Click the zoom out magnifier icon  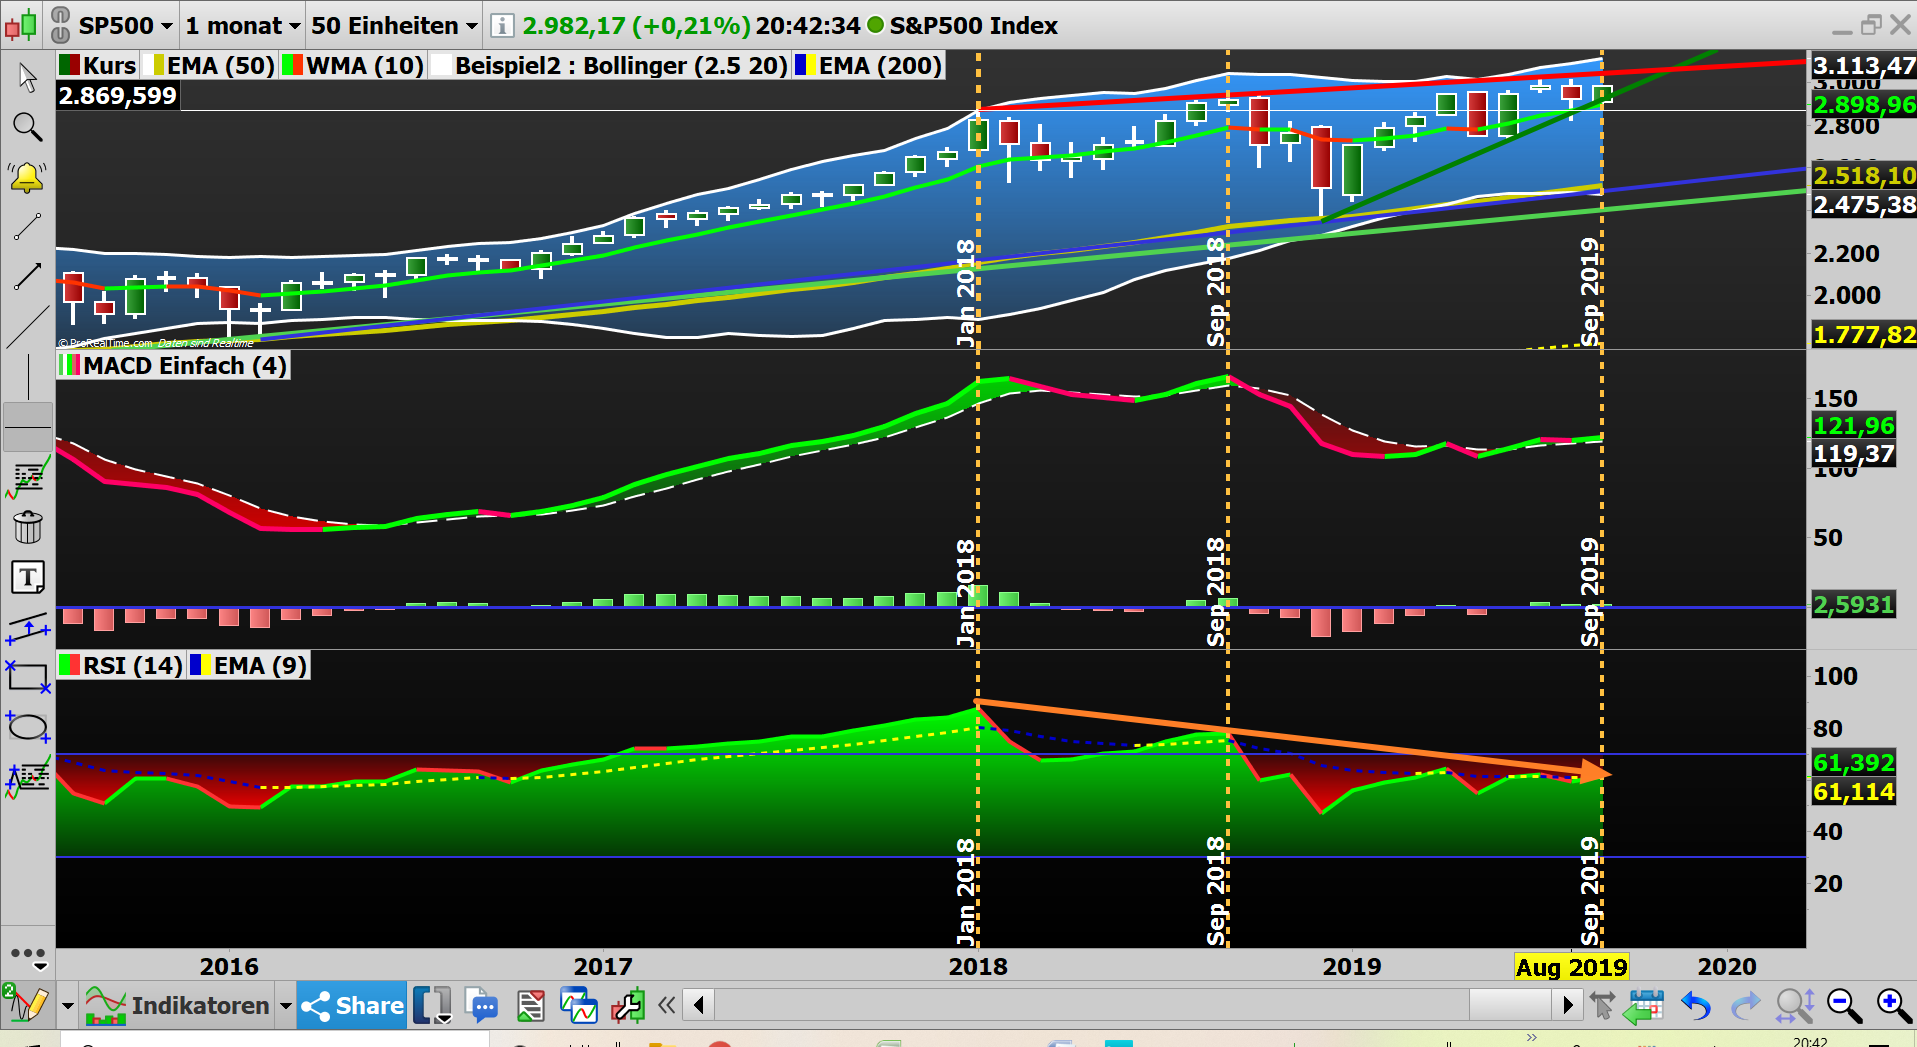pyautogui.click(x=1844, y=1005)
